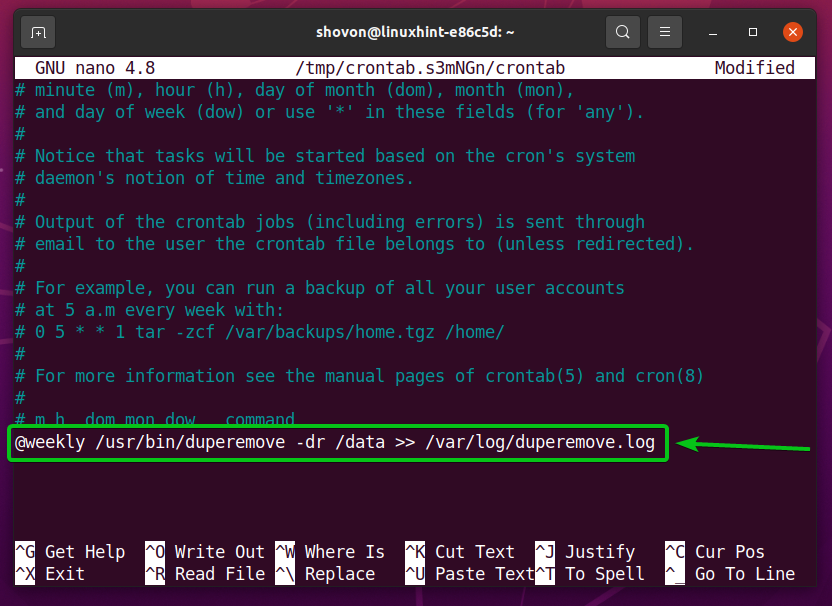Screen dimensions: 832x606
Task: Click the tar -zcf example comment line
Action: 259,332
